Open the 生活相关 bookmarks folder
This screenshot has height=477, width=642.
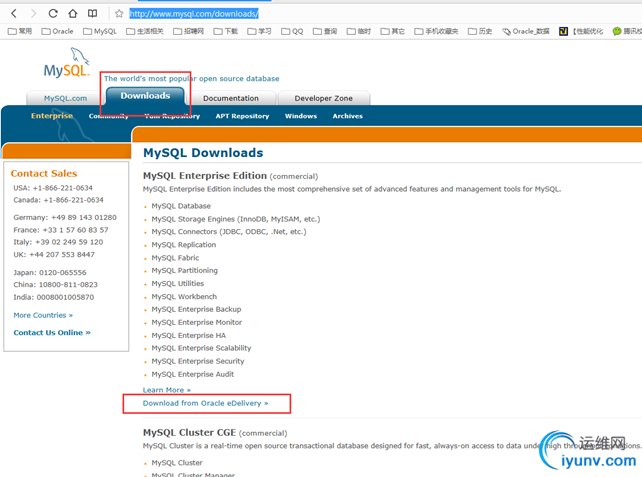tap(145, 31)
